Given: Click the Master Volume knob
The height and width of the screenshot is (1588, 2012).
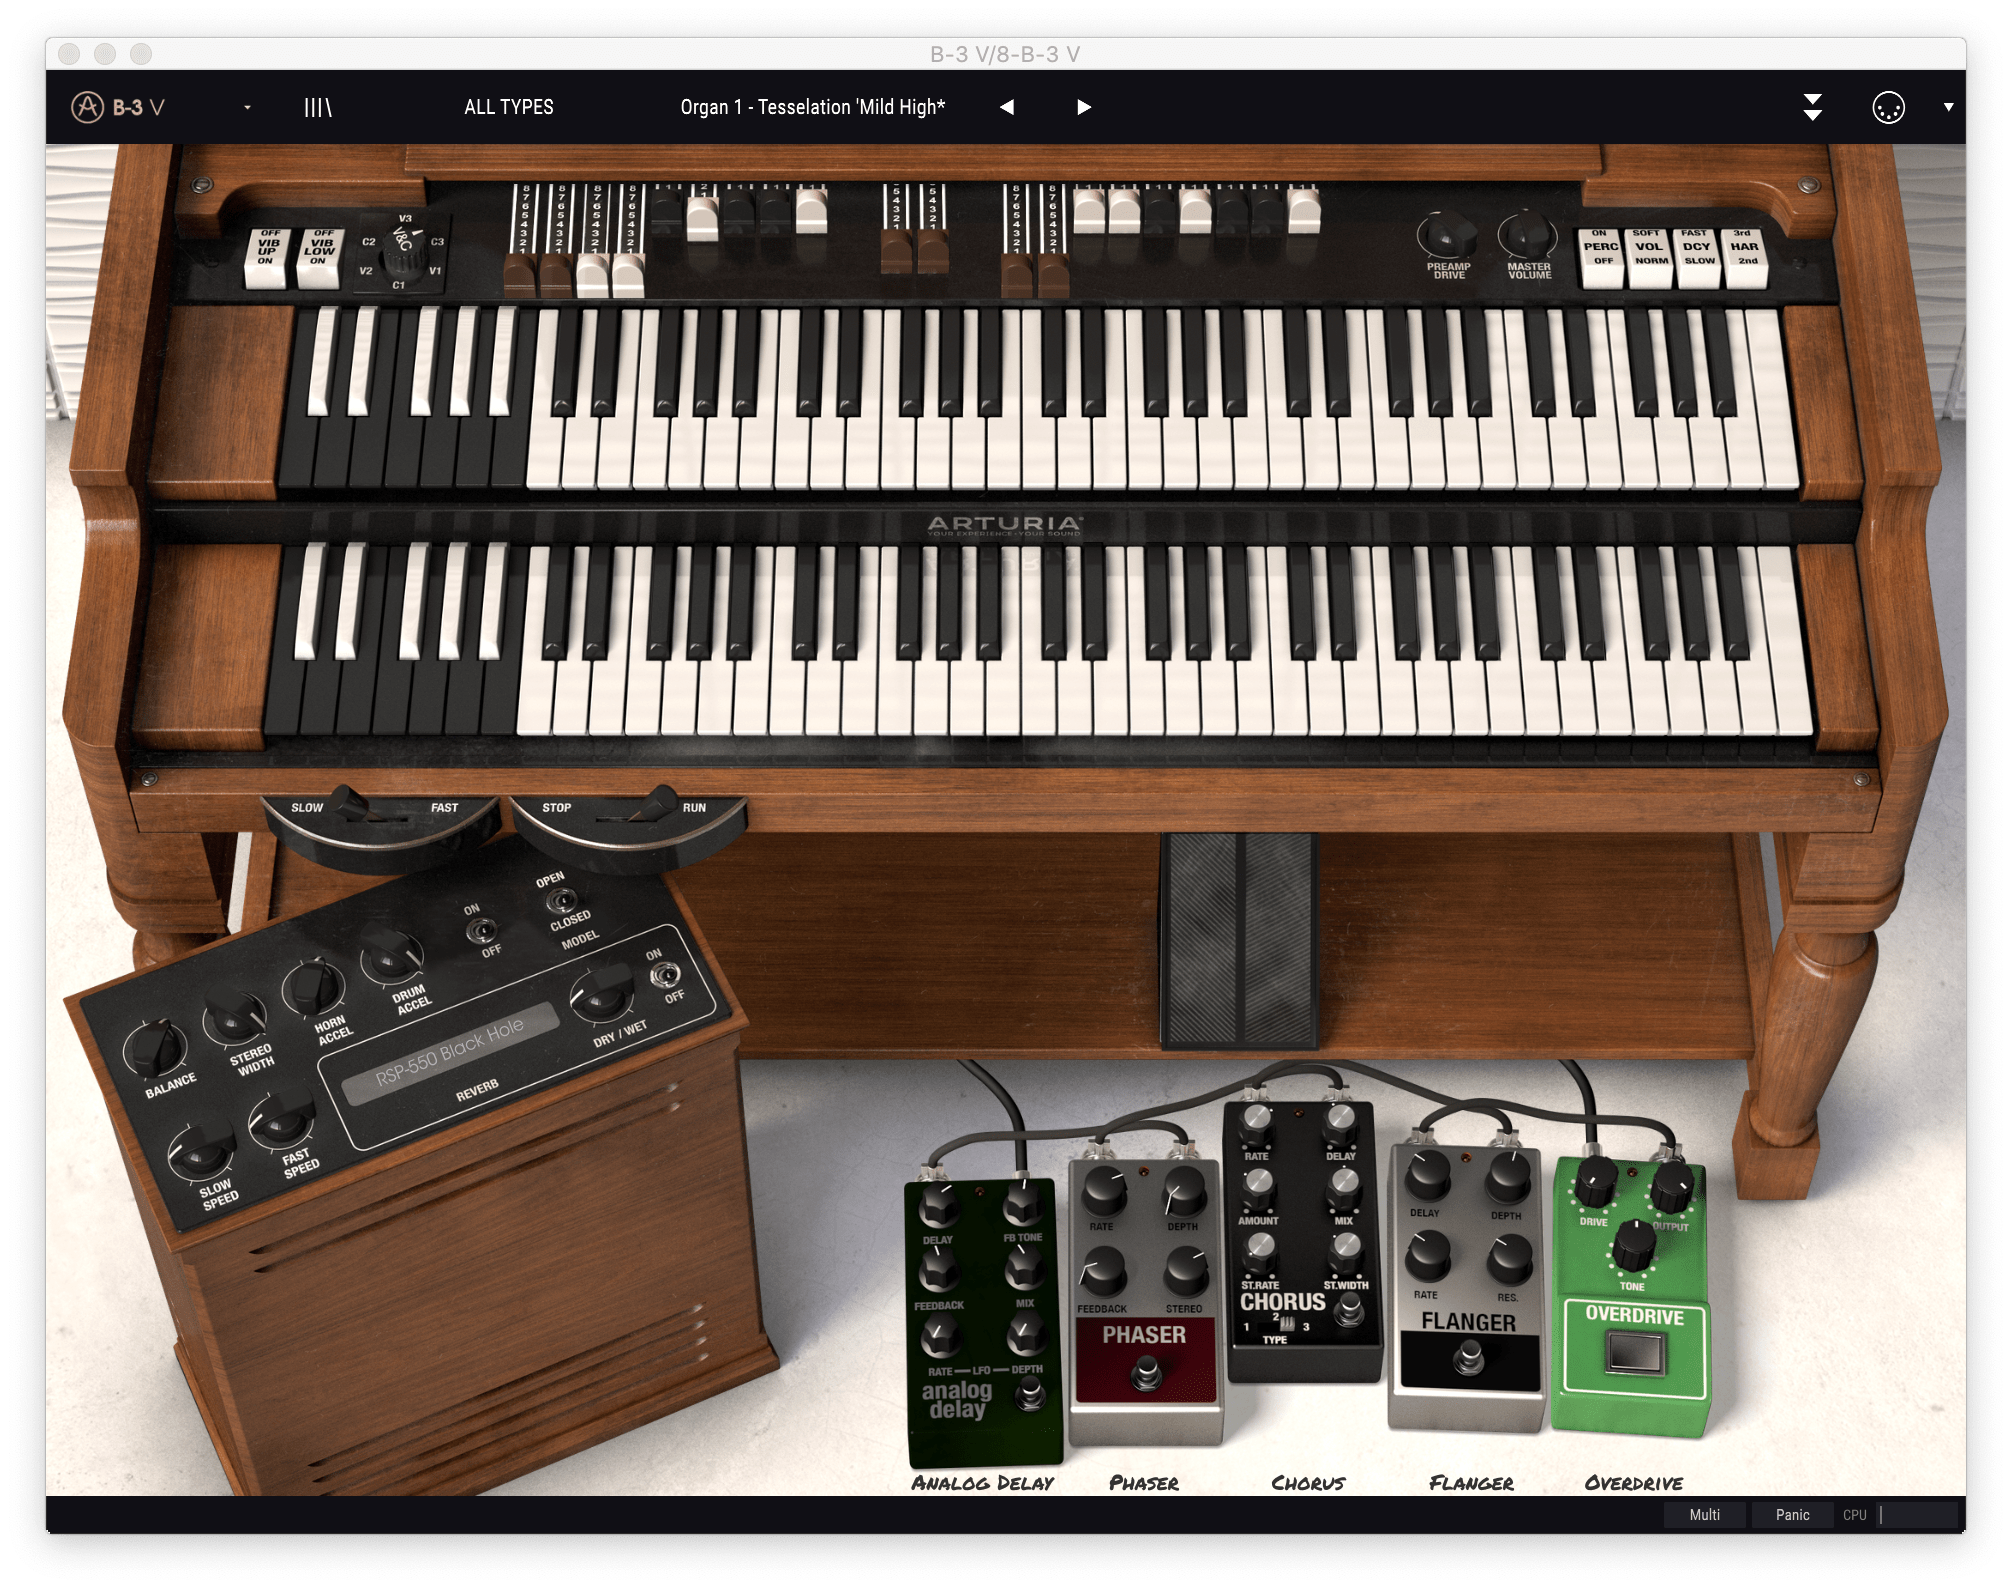Looking at the screenshot, I should tap(1526, 238).
